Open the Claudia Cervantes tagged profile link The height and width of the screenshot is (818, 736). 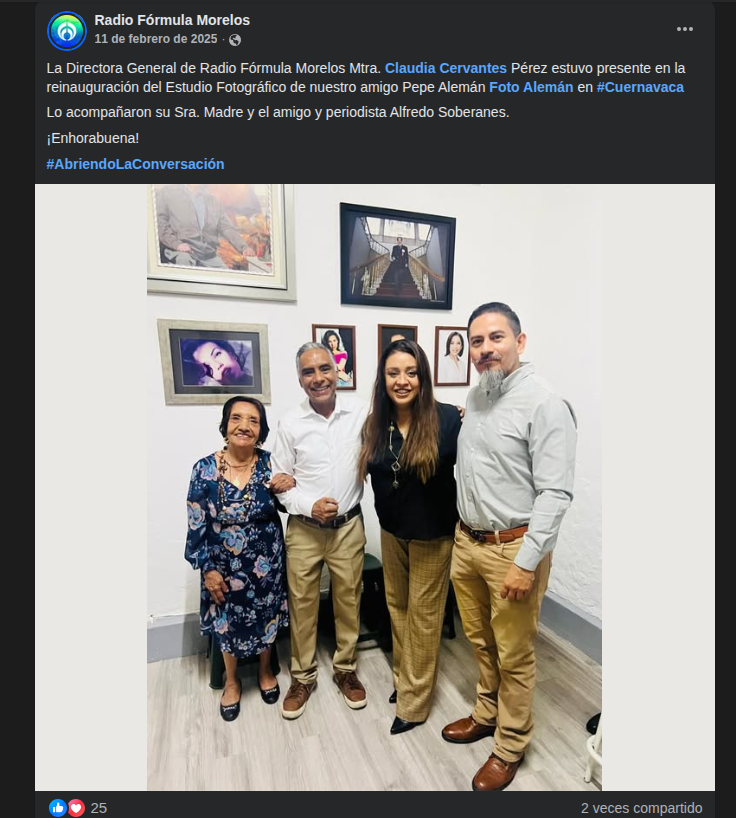(445, 68)
